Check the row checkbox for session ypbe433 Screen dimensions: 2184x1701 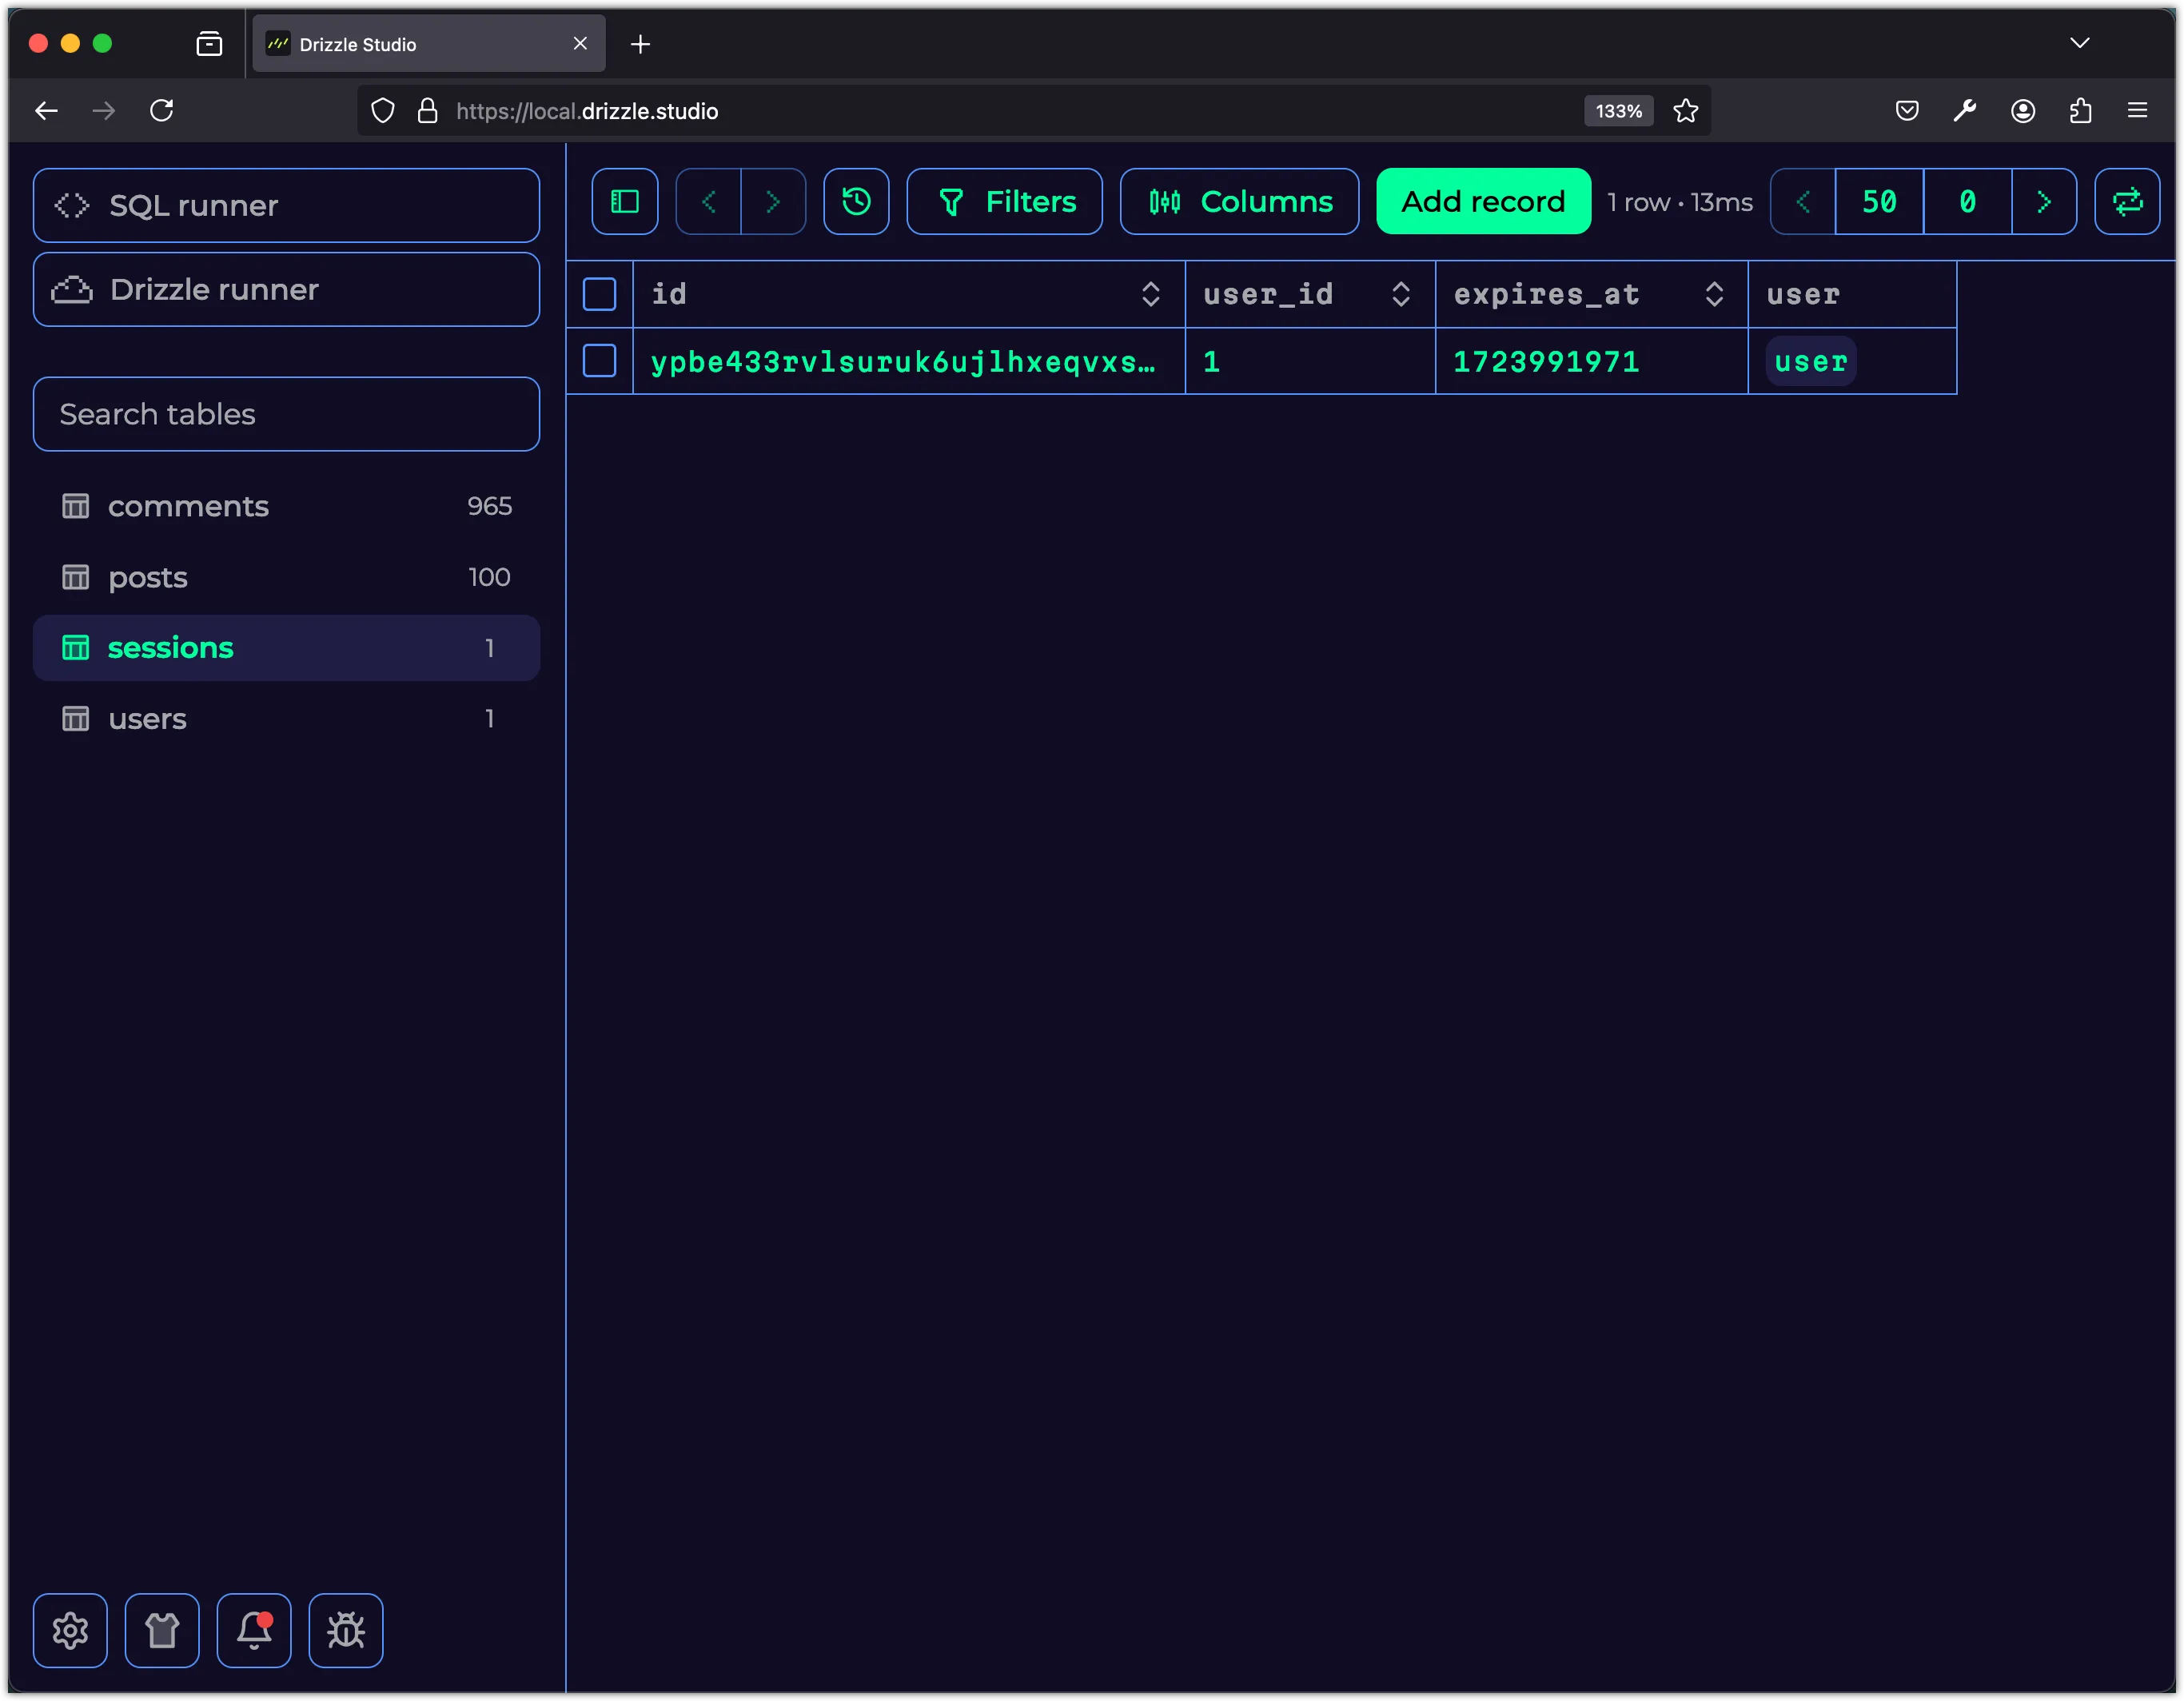pos(599,361)
